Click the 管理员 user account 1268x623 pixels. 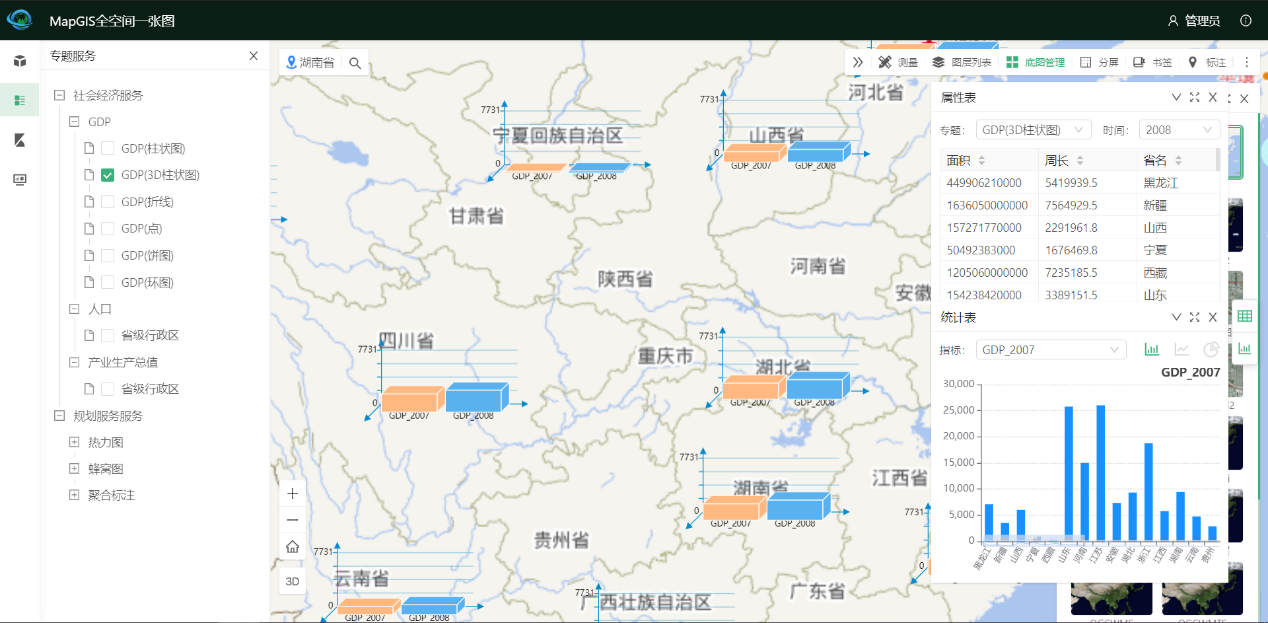(x=1194, y=20)
